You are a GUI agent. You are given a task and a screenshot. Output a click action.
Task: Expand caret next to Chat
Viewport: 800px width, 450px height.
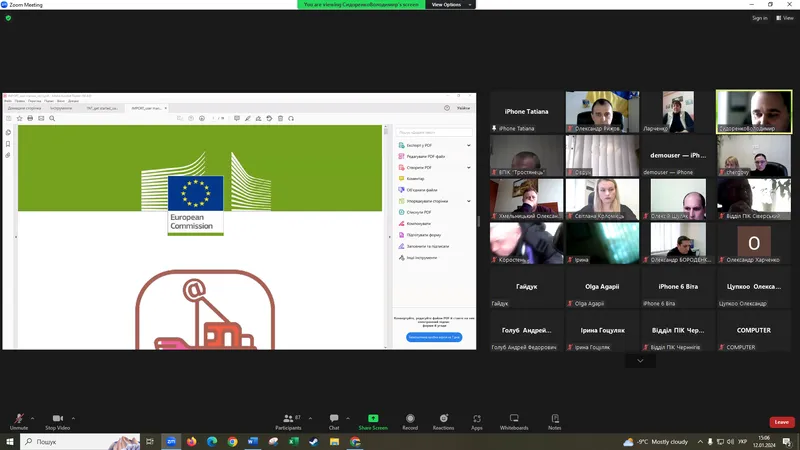pos(348,418)
